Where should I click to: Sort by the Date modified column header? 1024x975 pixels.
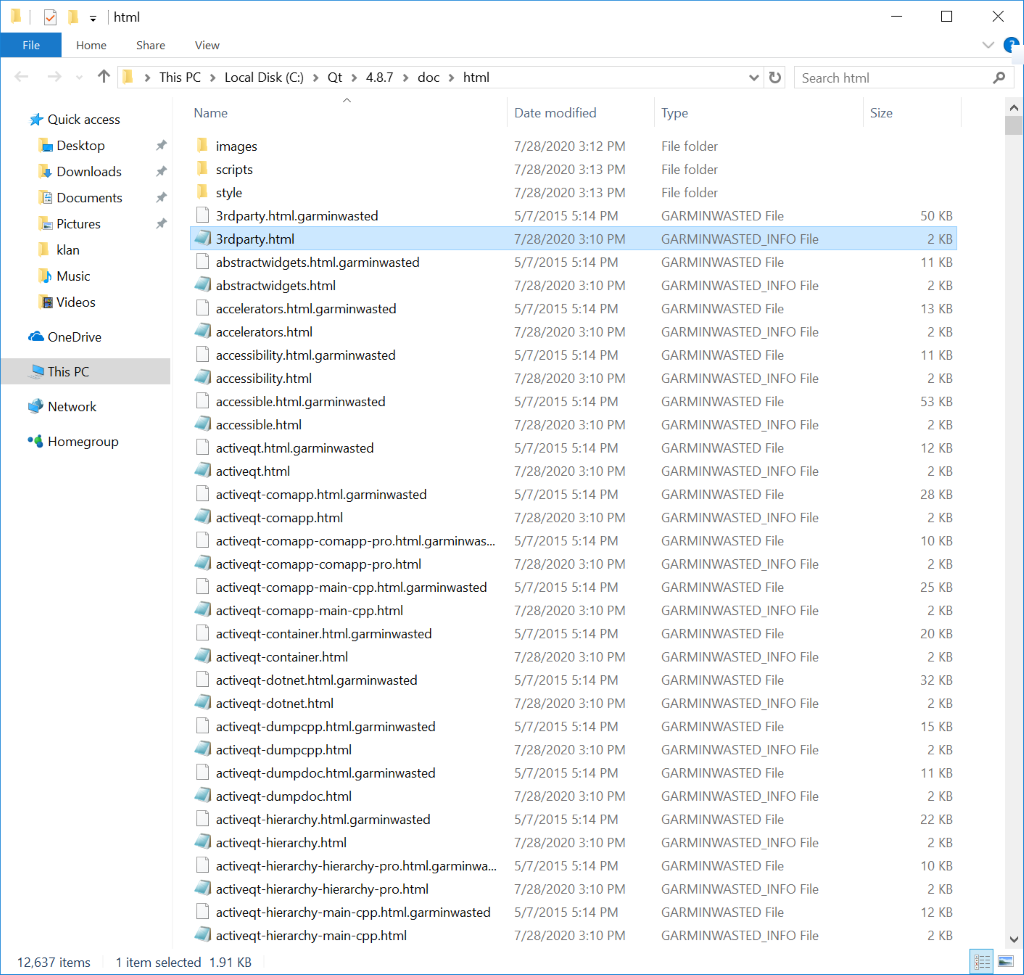tap(555, 113)
